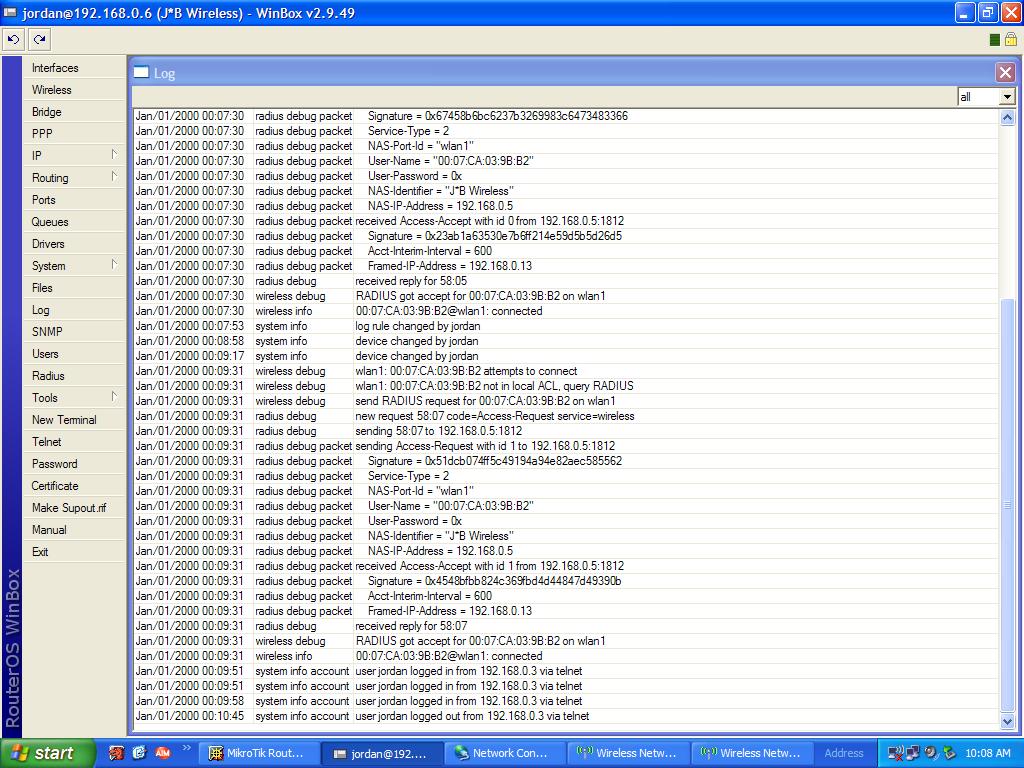Open the Files menu
This screenshot has height=768, width=1024.
[x=74, y=288]
